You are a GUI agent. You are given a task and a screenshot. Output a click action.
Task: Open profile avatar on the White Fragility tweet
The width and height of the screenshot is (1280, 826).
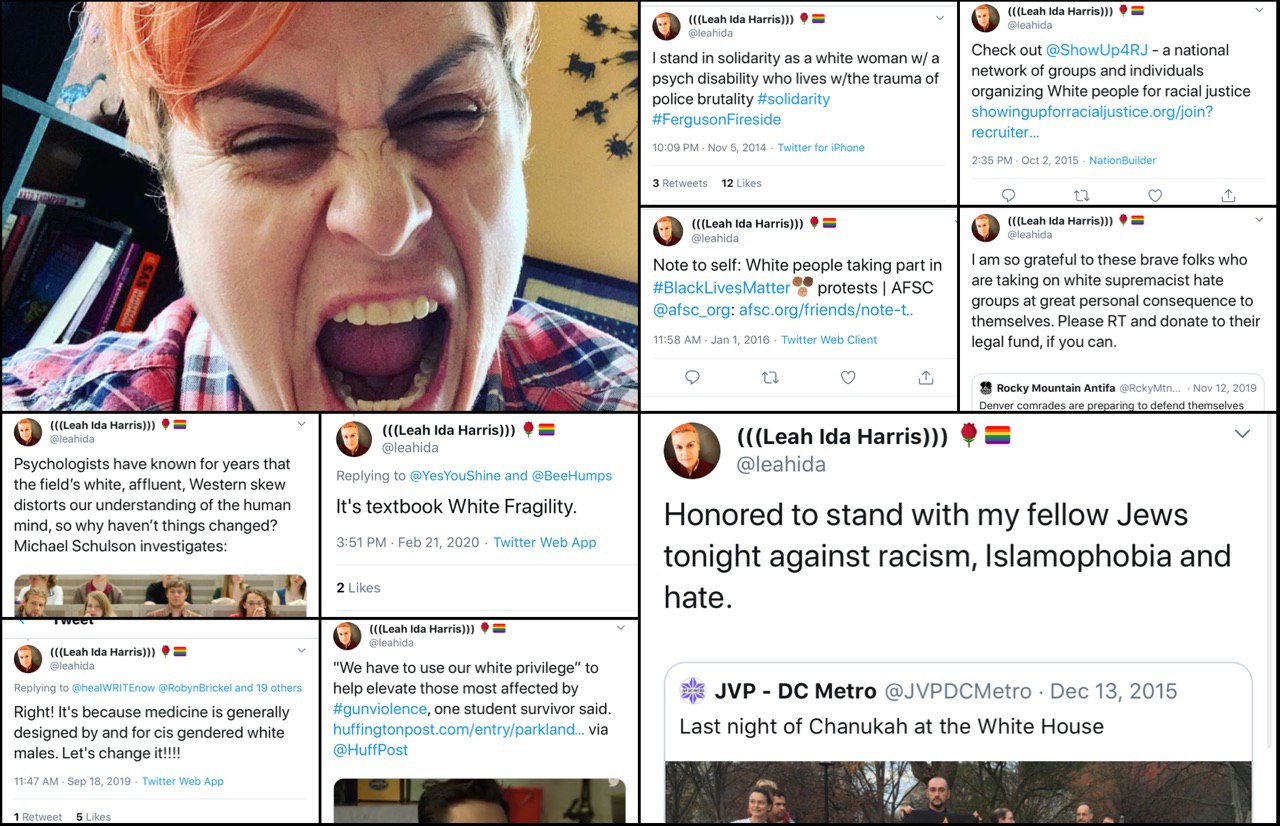coord(353,438)
